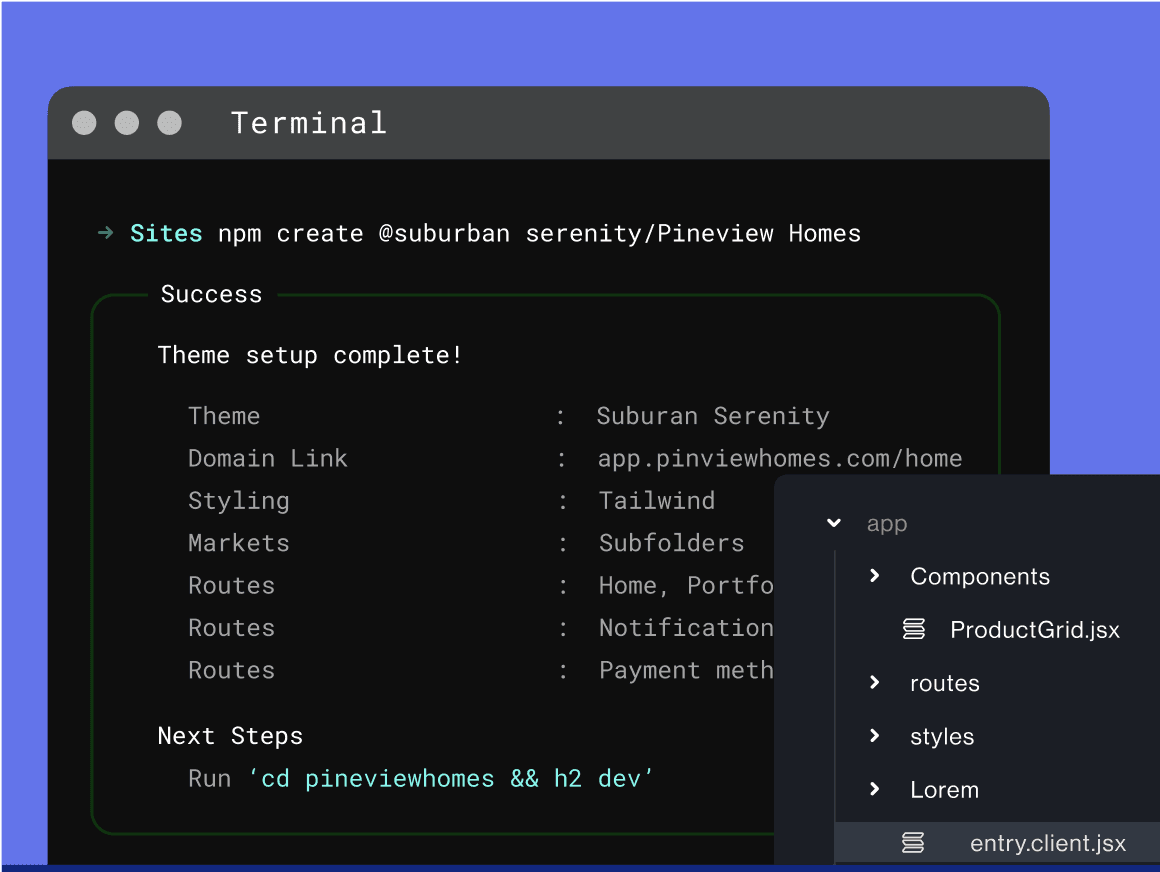Collapse the app folder

tap(833, 523)
